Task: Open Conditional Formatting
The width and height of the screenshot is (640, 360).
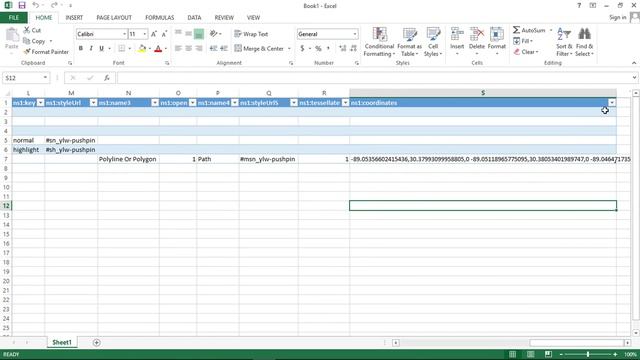Action: [379, 42]
